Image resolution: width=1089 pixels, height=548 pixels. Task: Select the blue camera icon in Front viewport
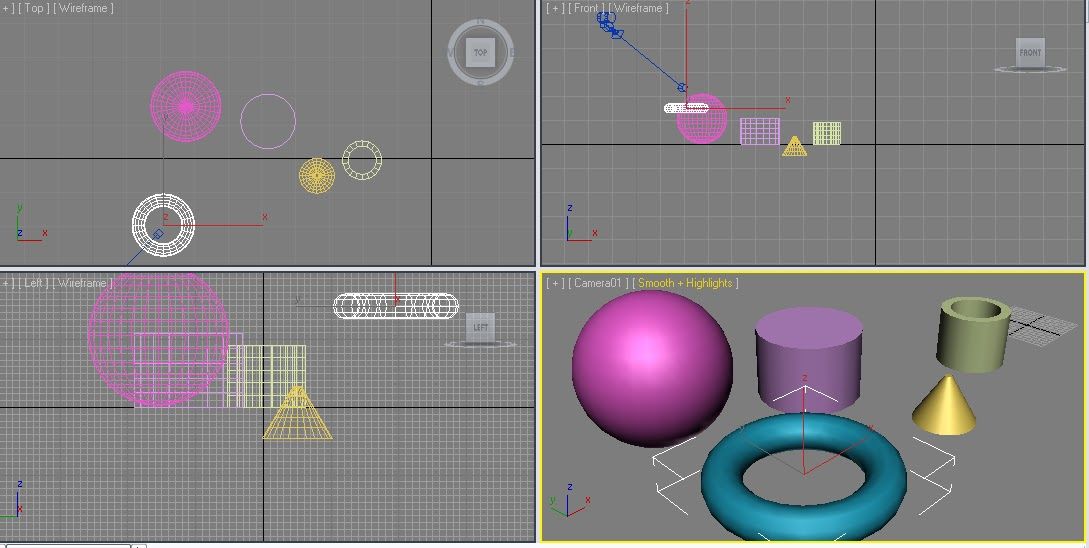[x=609, y=24]
